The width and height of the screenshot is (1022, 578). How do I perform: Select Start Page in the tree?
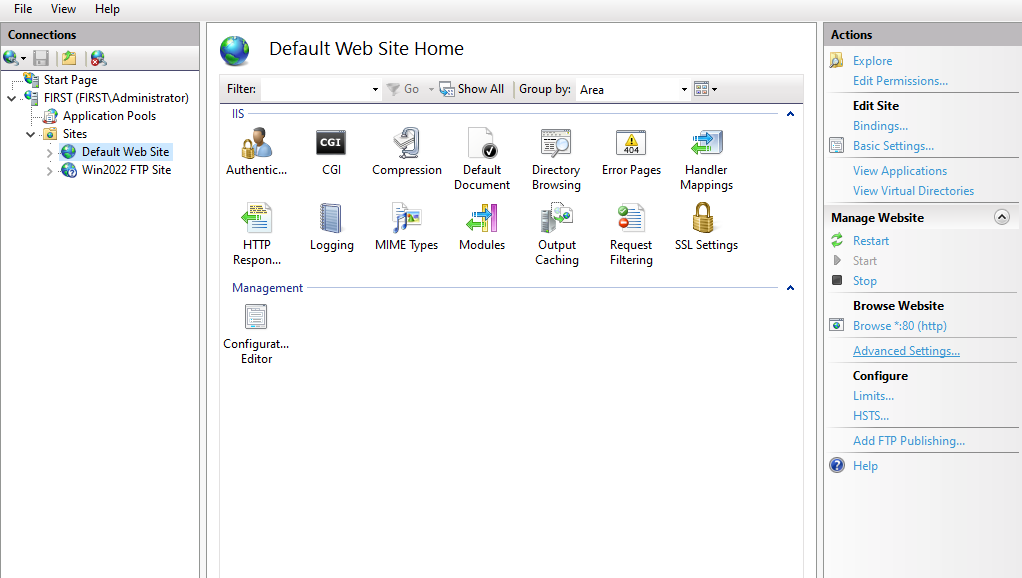point(70,79)
